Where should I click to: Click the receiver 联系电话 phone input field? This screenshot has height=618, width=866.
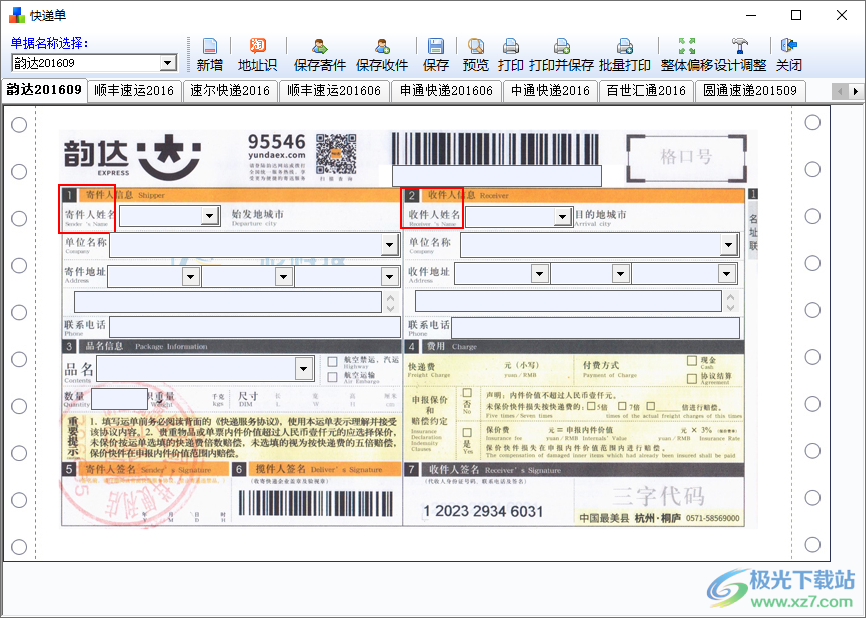(x=594, y=327)
